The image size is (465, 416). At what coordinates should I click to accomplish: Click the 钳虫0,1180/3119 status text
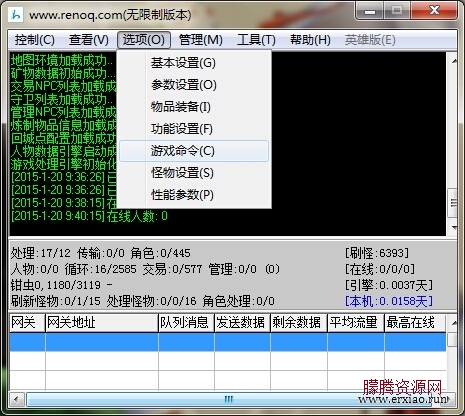(x=56, y=285)
